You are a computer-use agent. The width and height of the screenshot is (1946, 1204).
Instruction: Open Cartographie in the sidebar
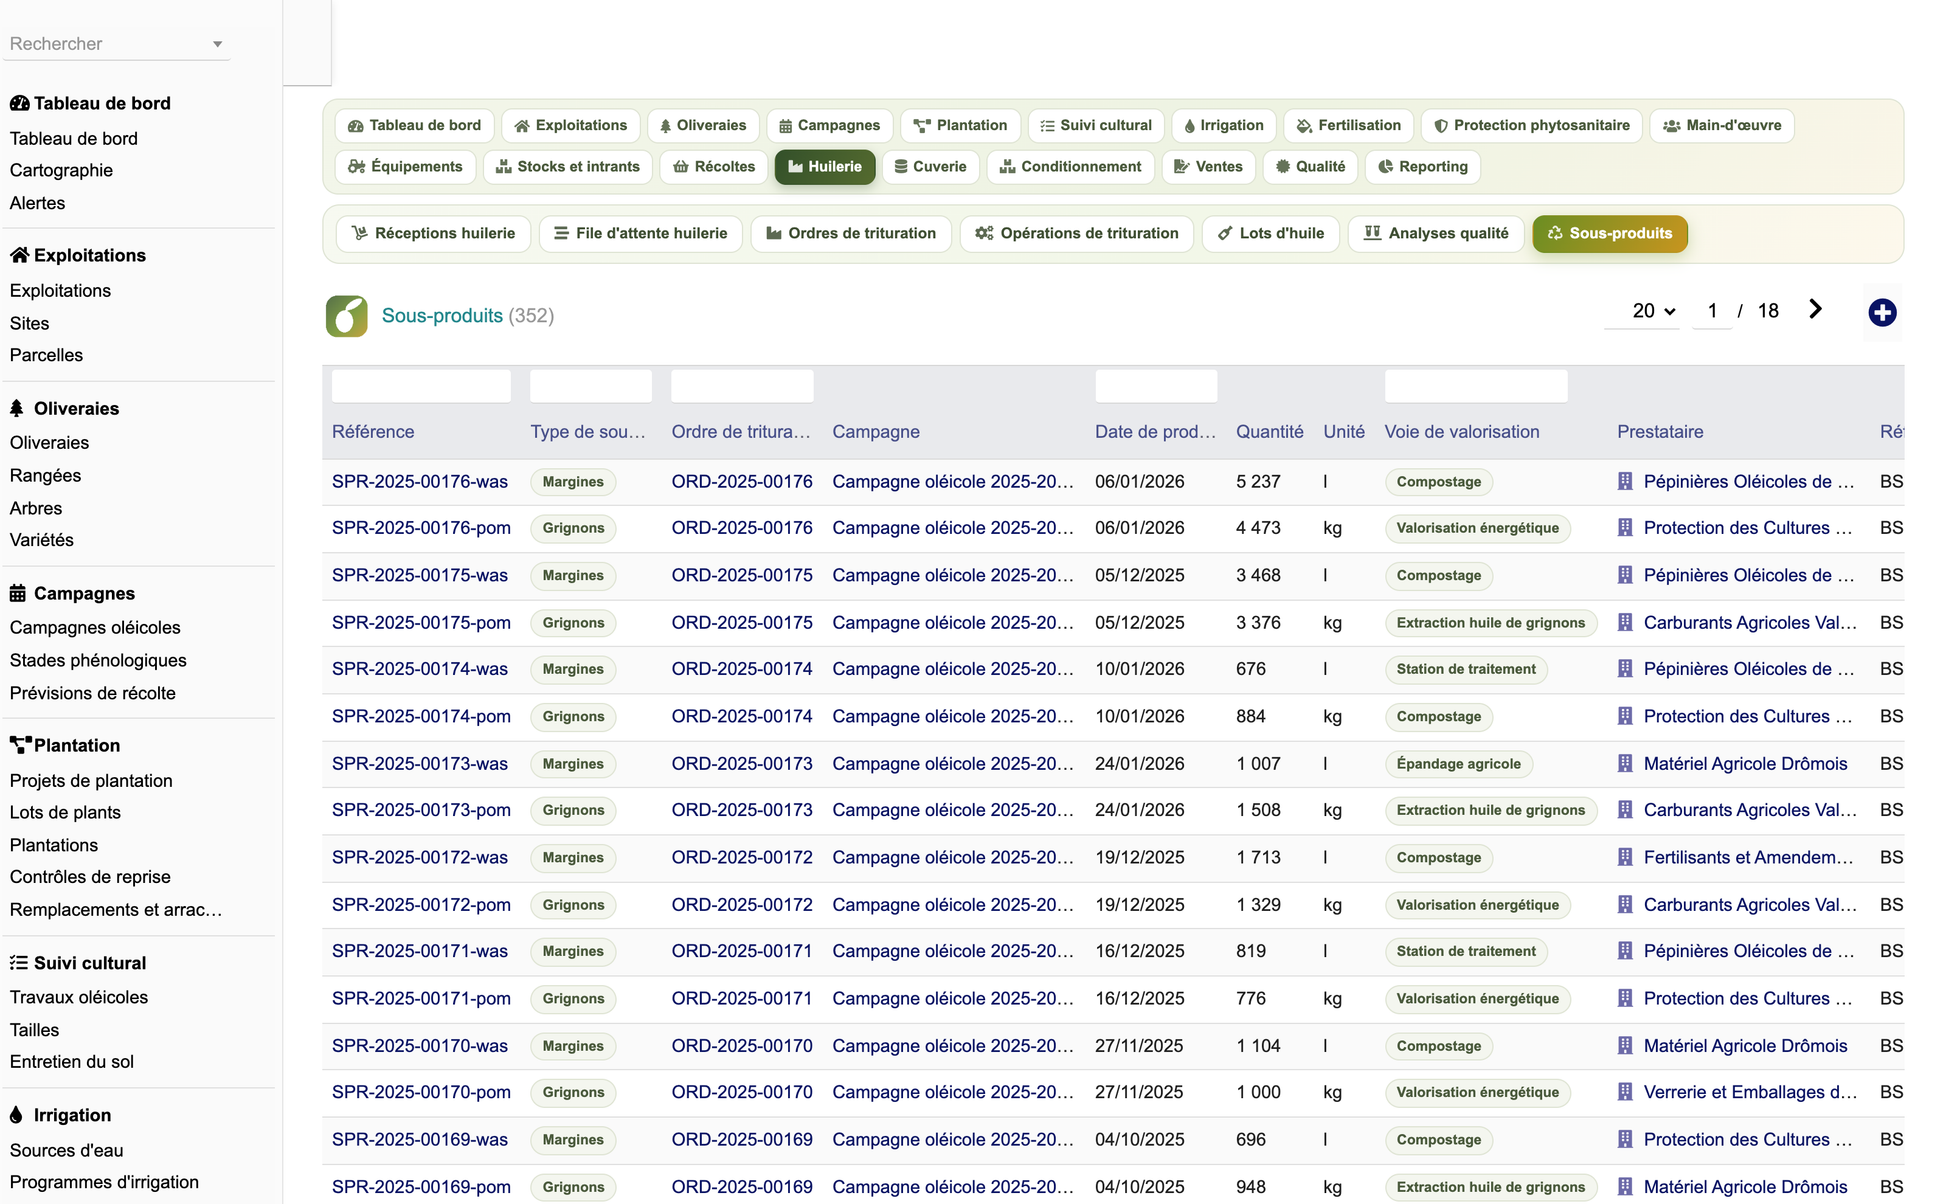point(61,170)
